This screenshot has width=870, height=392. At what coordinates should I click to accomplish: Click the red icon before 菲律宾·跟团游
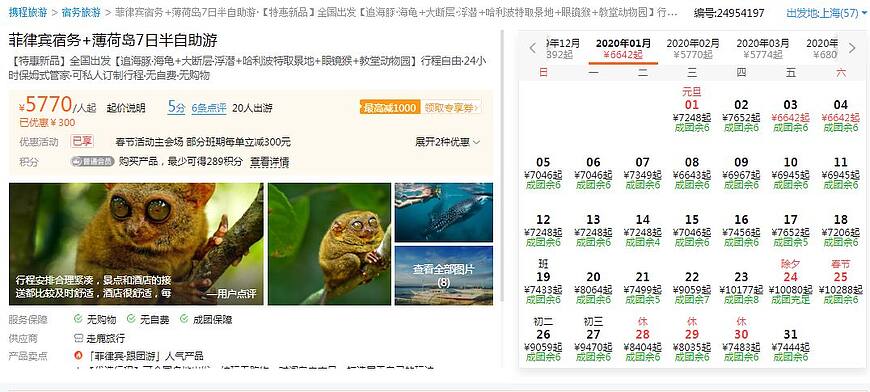tap(78, 355)
